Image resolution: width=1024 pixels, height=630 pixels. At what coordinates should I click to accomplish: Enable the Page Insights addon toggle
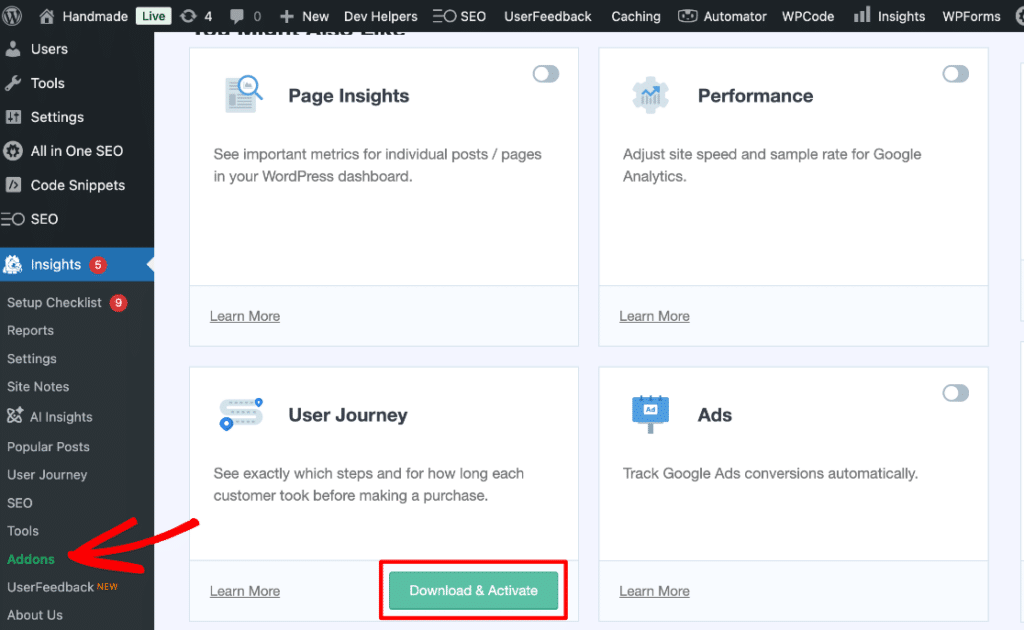coord(546,74)
